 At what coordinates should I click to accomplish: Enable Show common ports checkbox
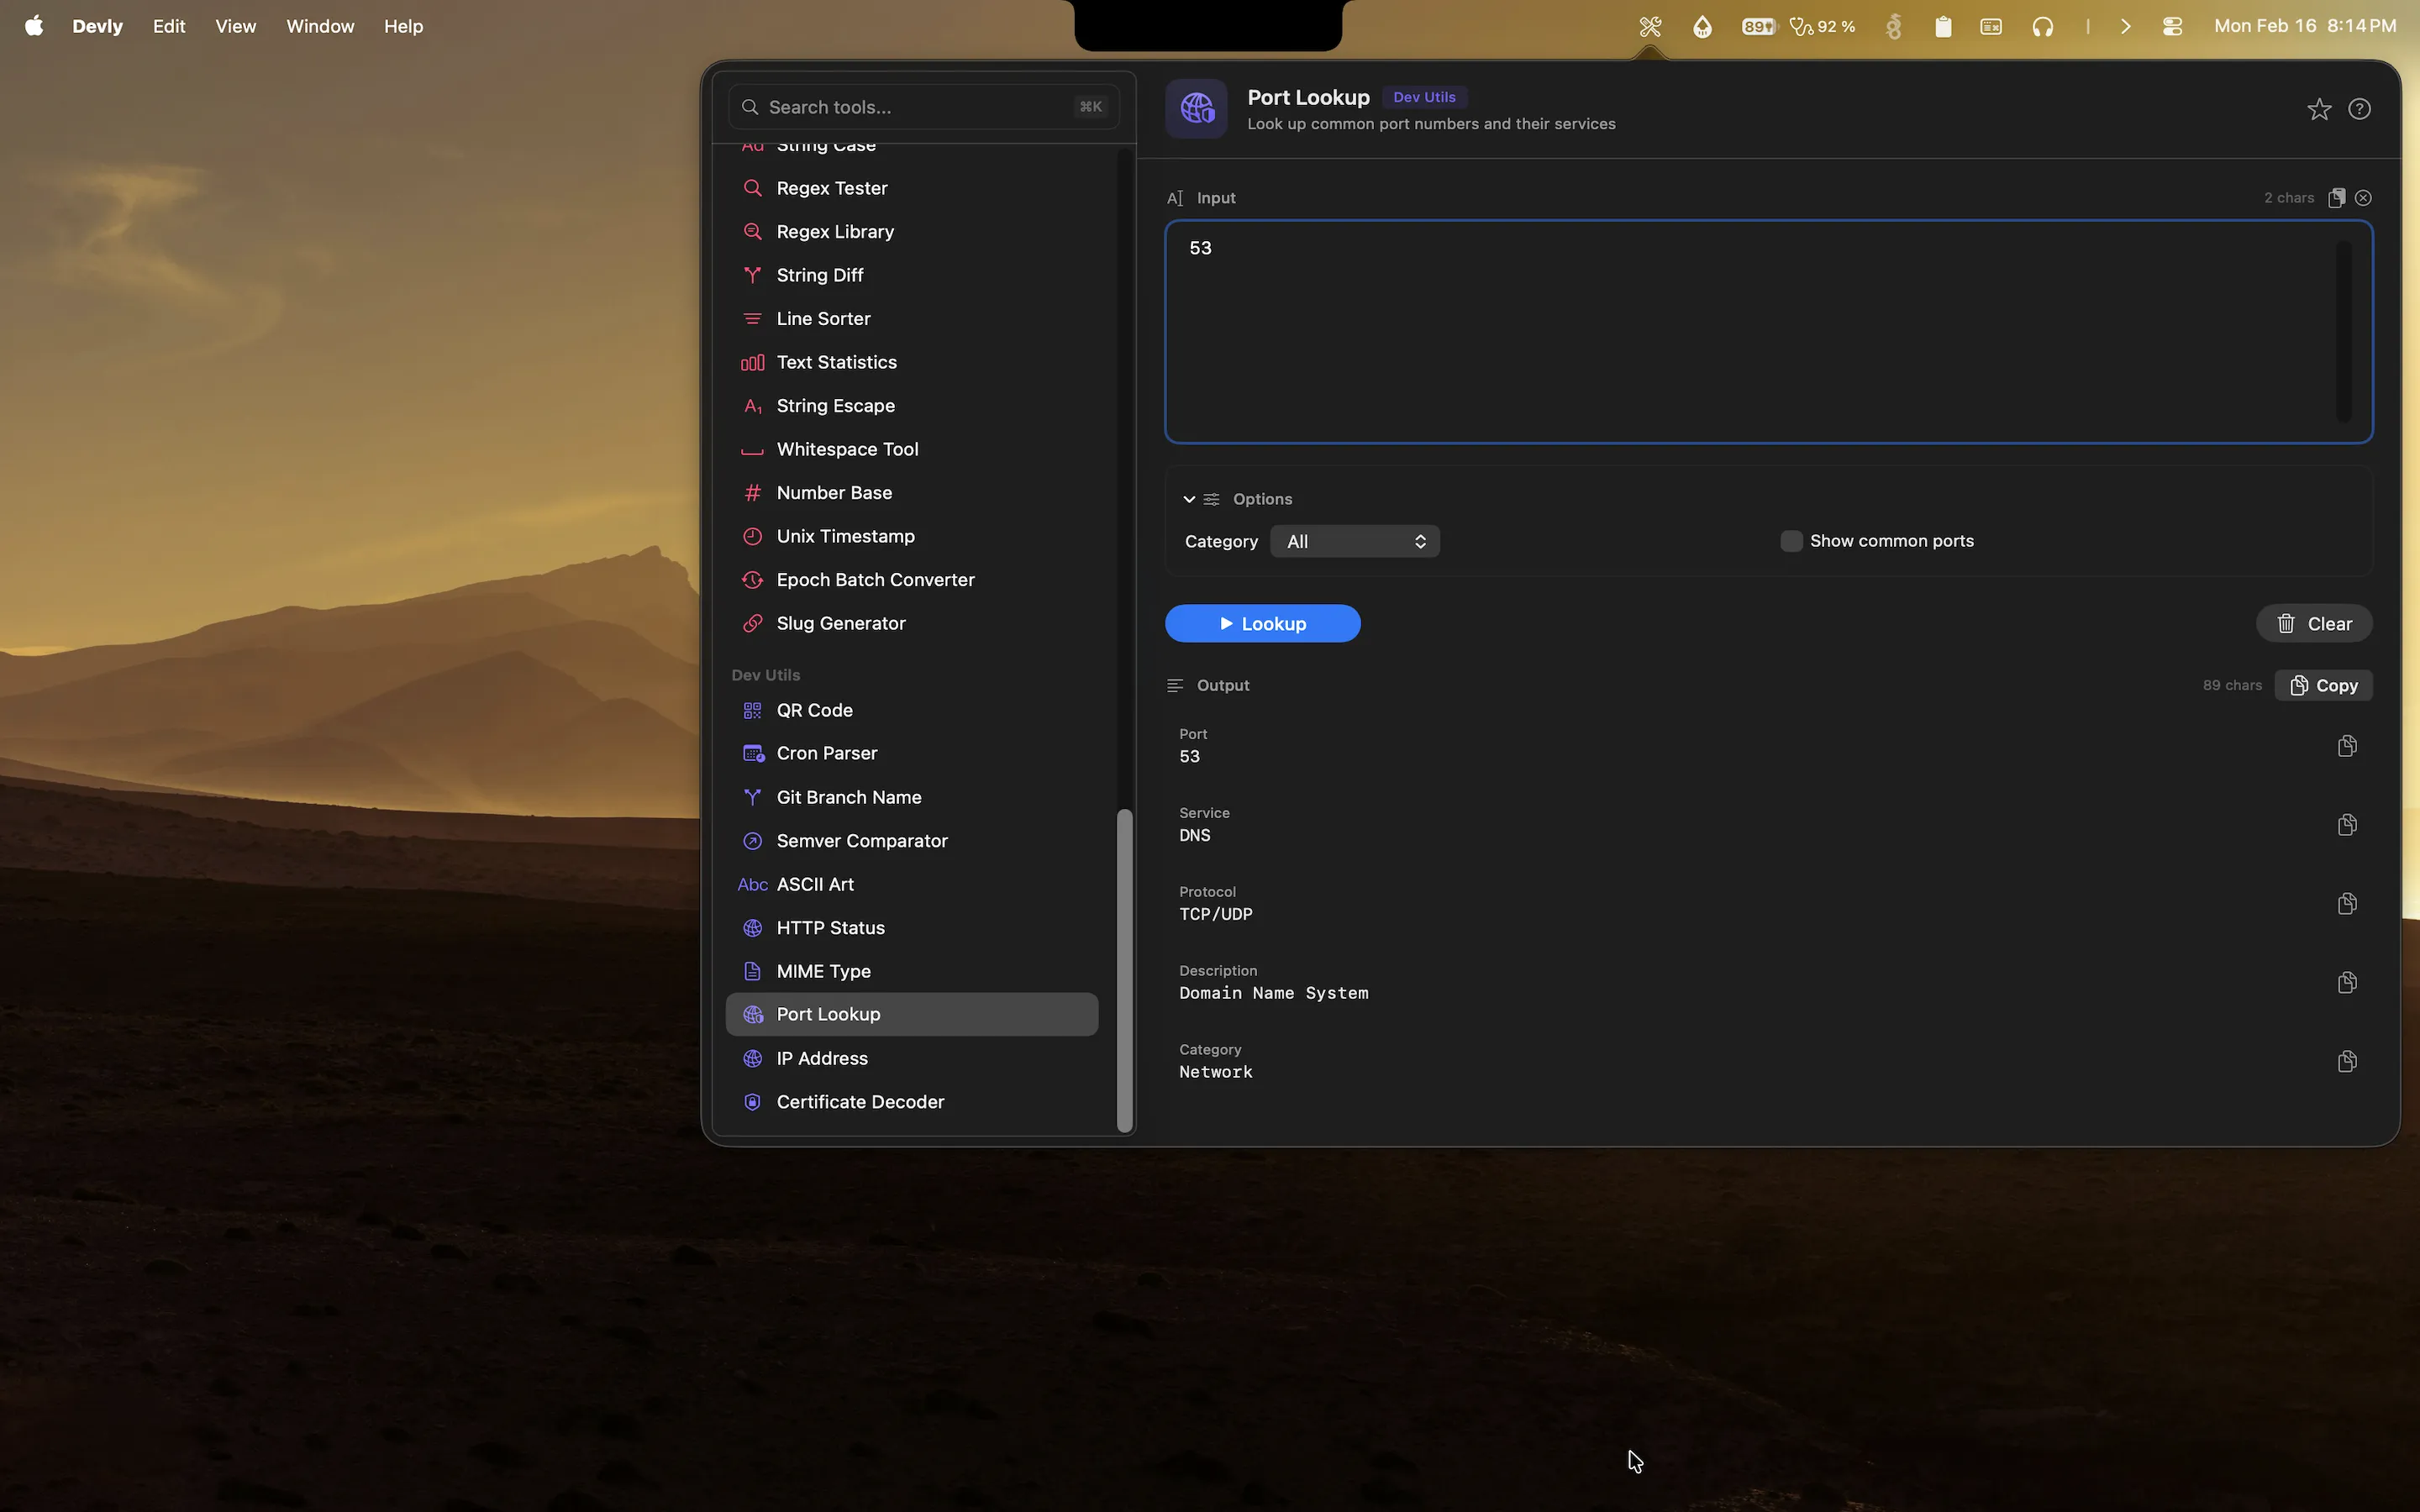(x=1791, y=541)
